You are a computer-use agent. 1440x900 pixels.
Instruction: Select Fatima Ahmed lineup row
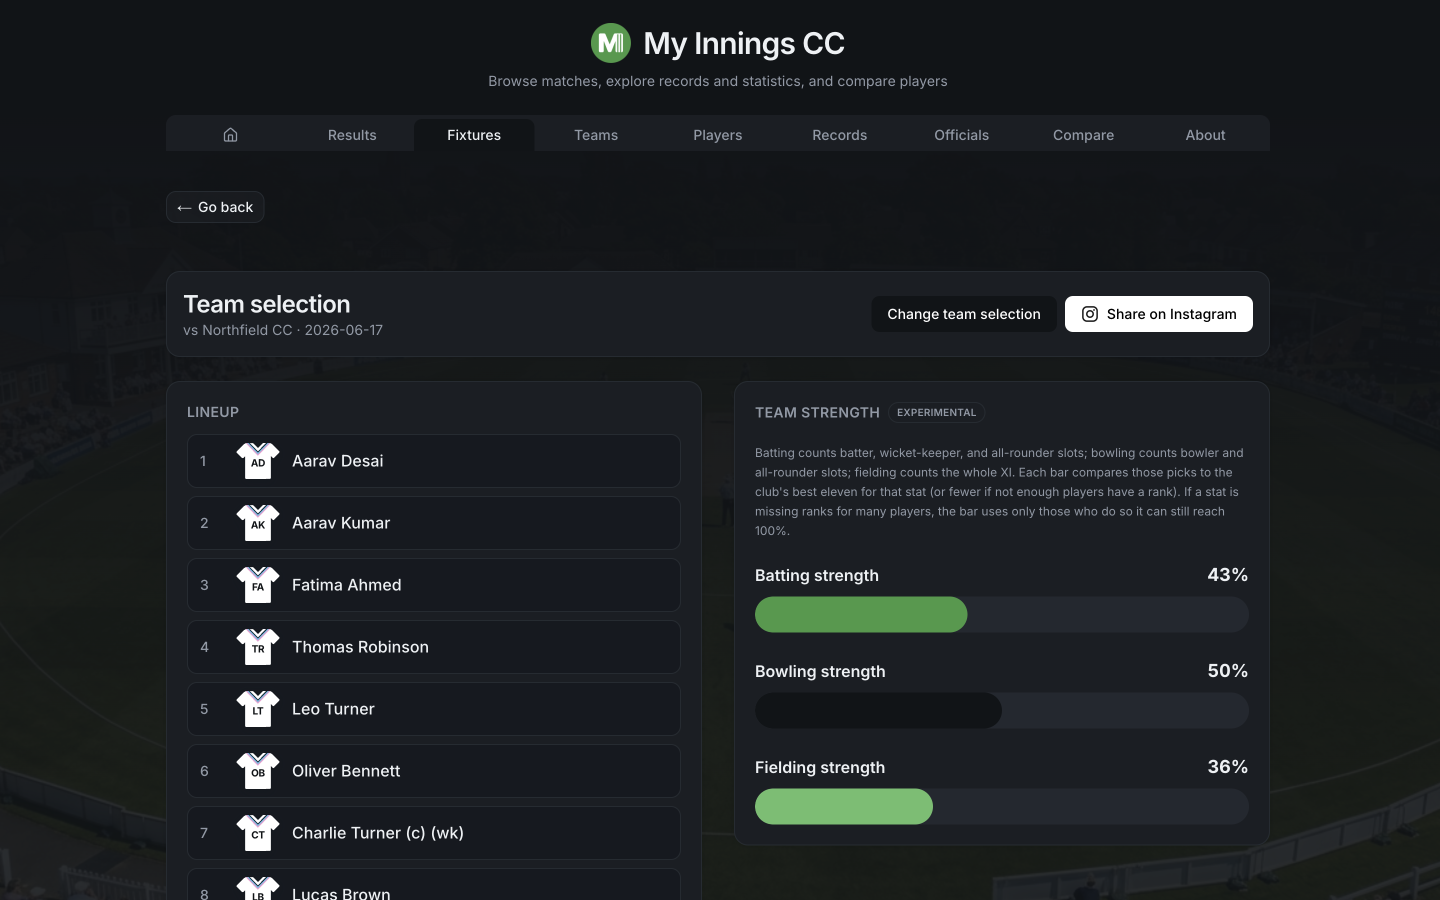pos(434,585)
